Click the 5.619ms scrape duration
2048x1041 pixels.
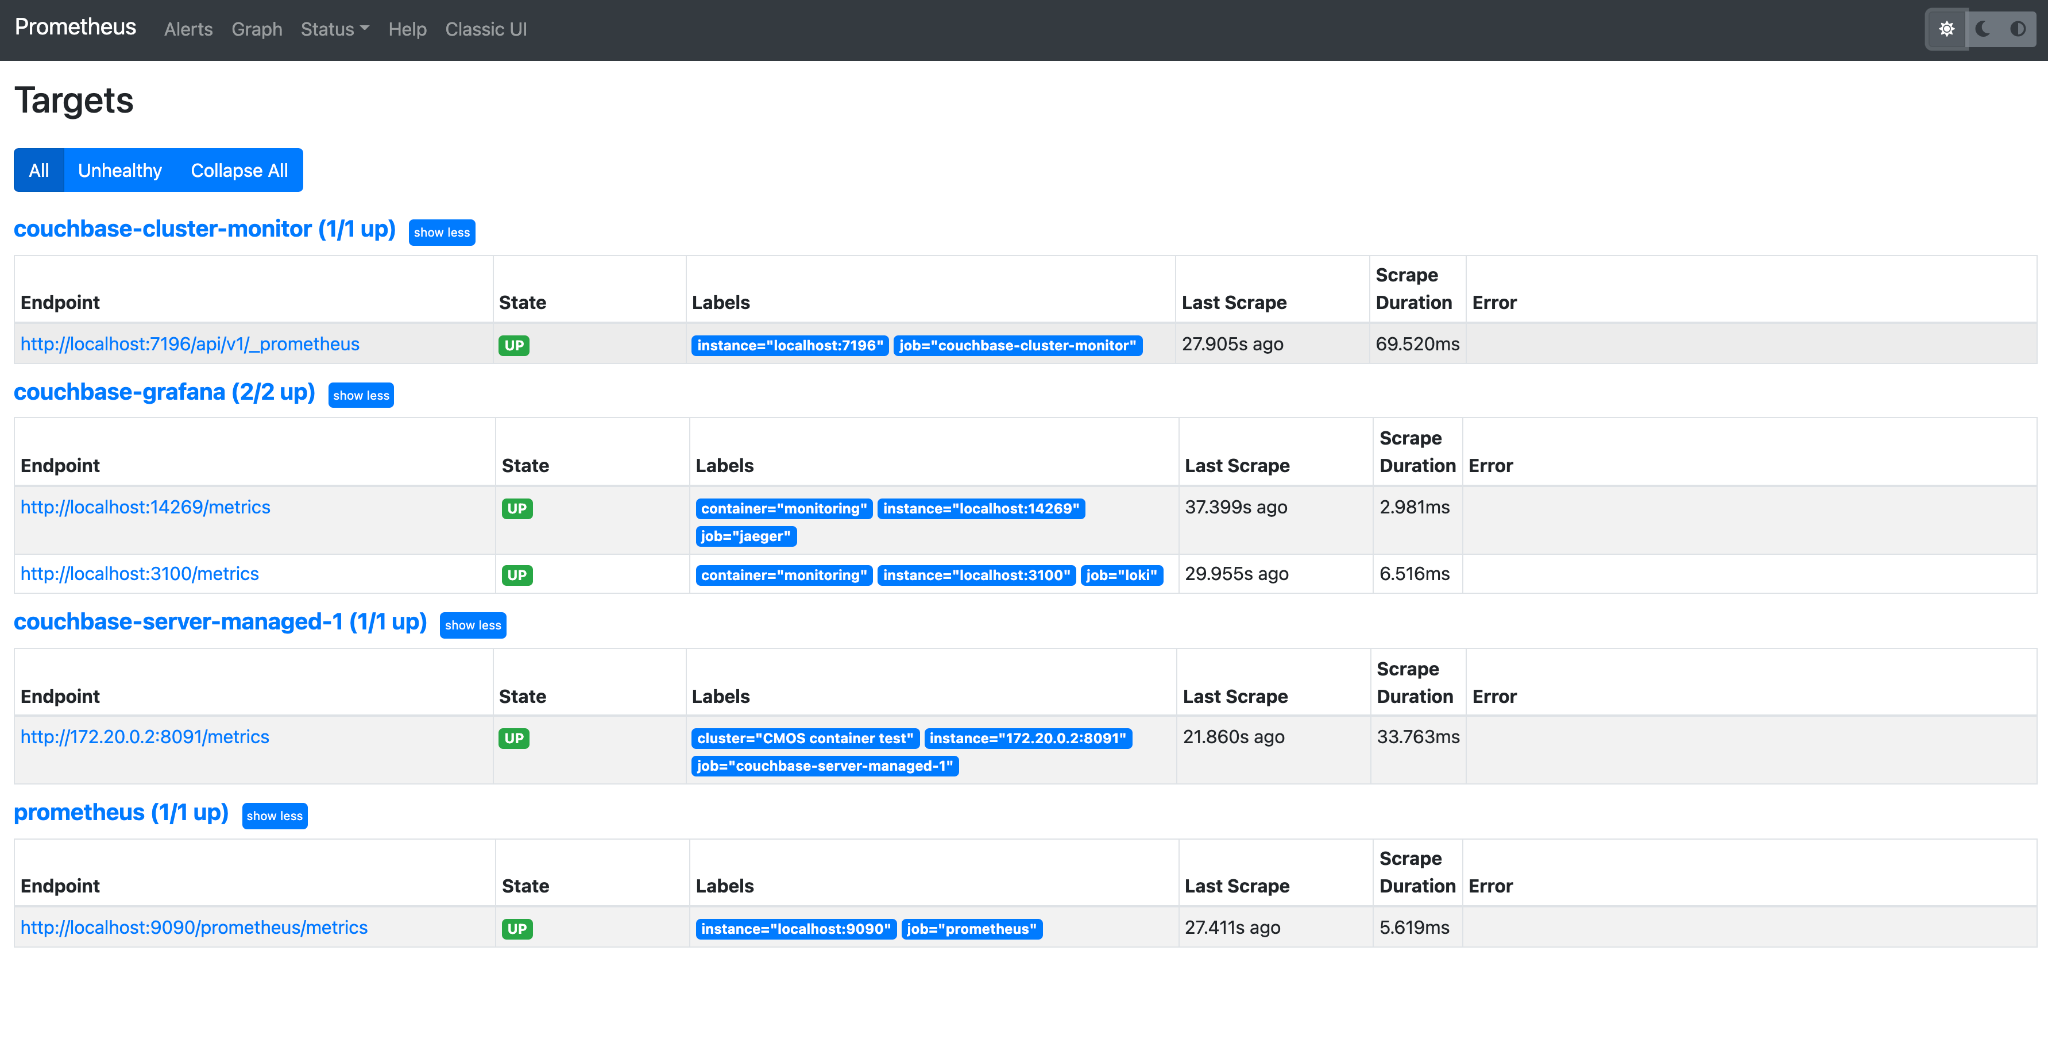point(1414,928)
